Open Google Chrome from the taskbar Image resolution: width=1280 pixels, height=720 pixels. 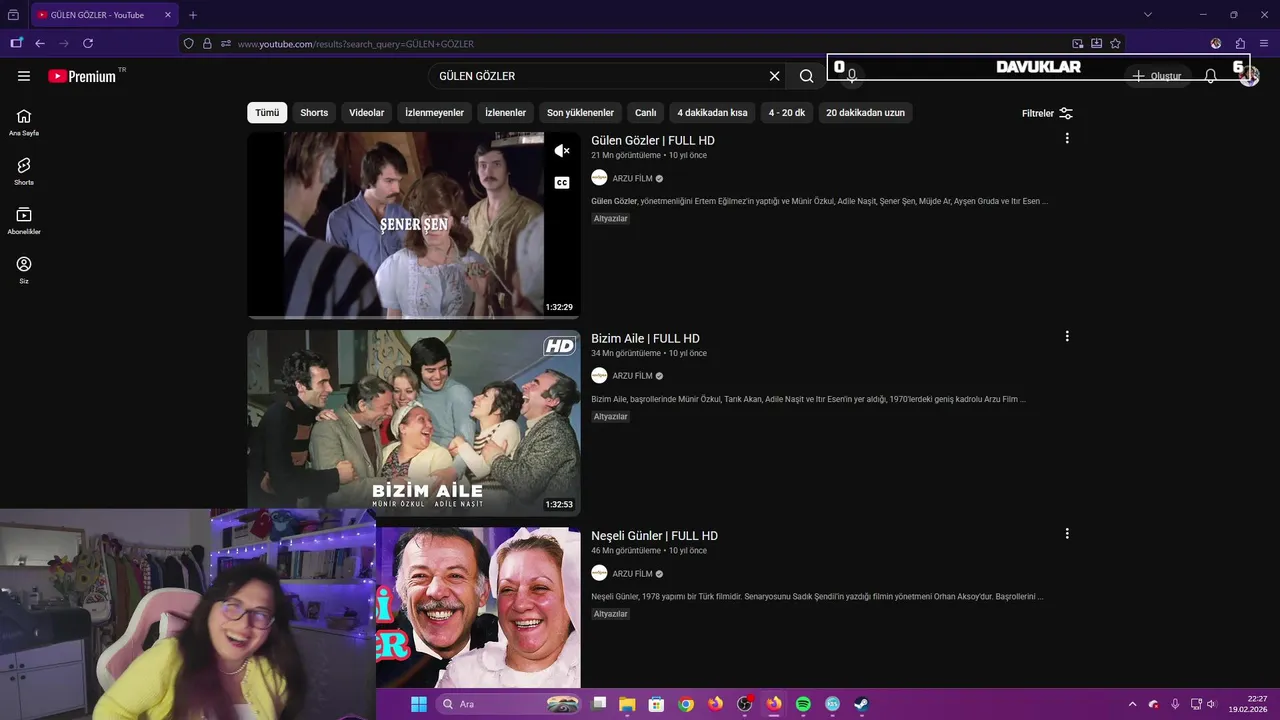pyautogui.click(x=686, y=704)
